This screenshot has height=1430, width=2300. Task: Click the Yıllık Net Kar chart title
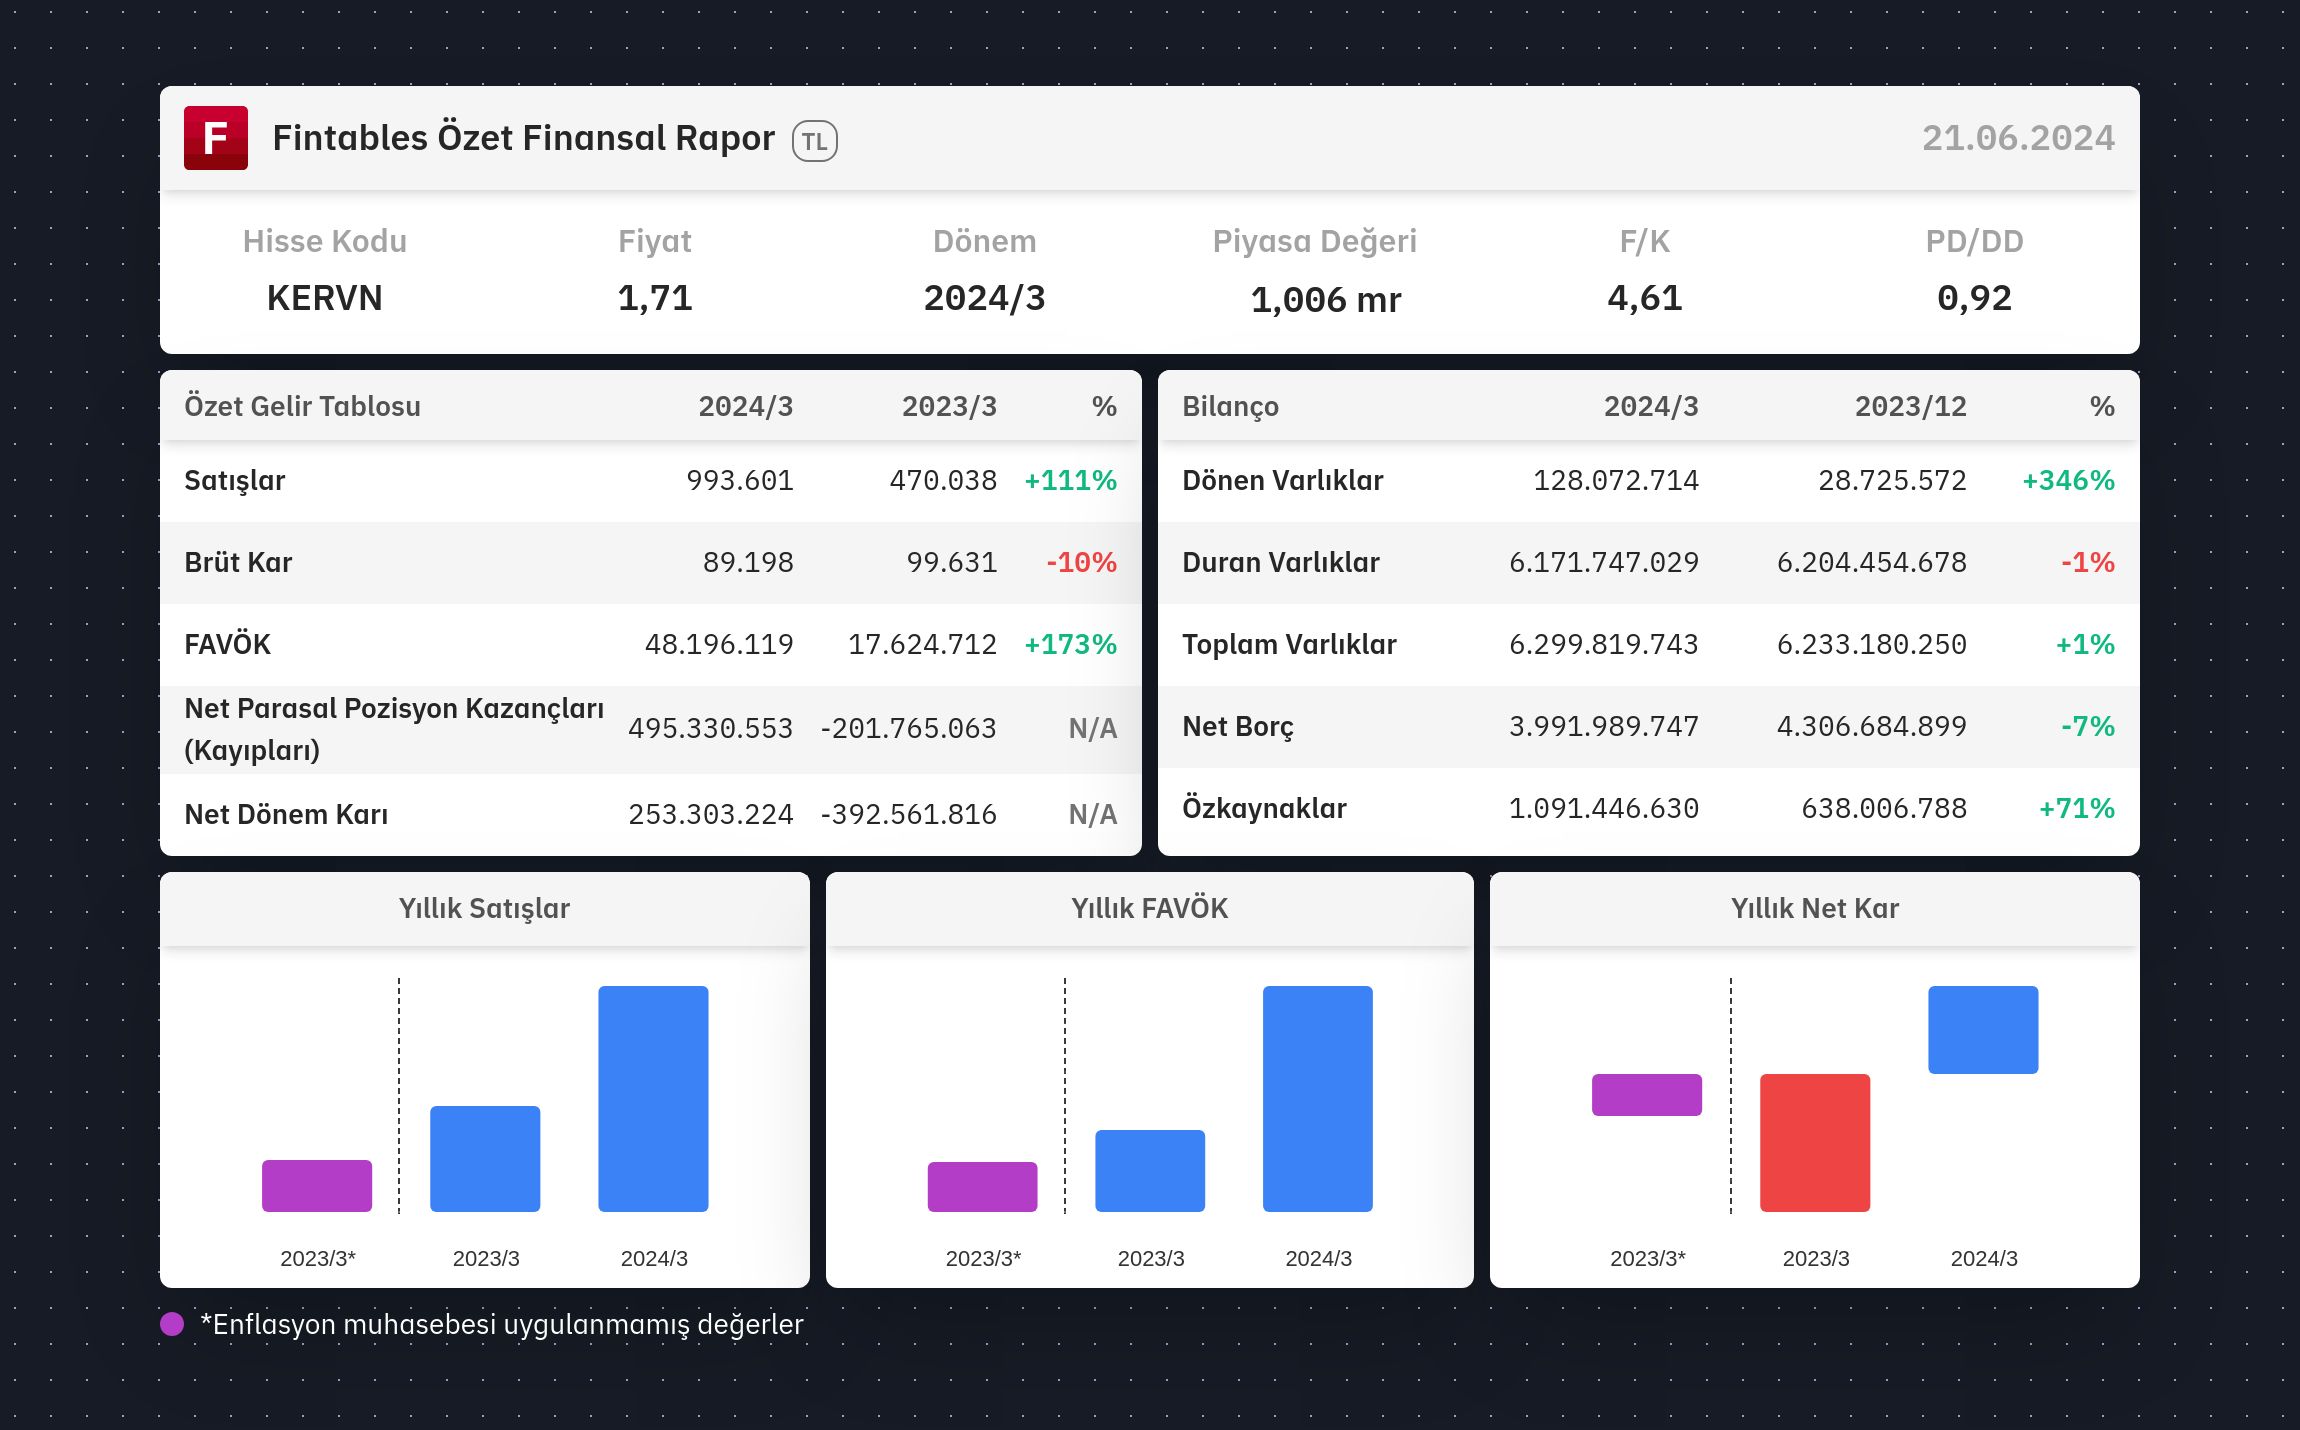click(1814, 908)
